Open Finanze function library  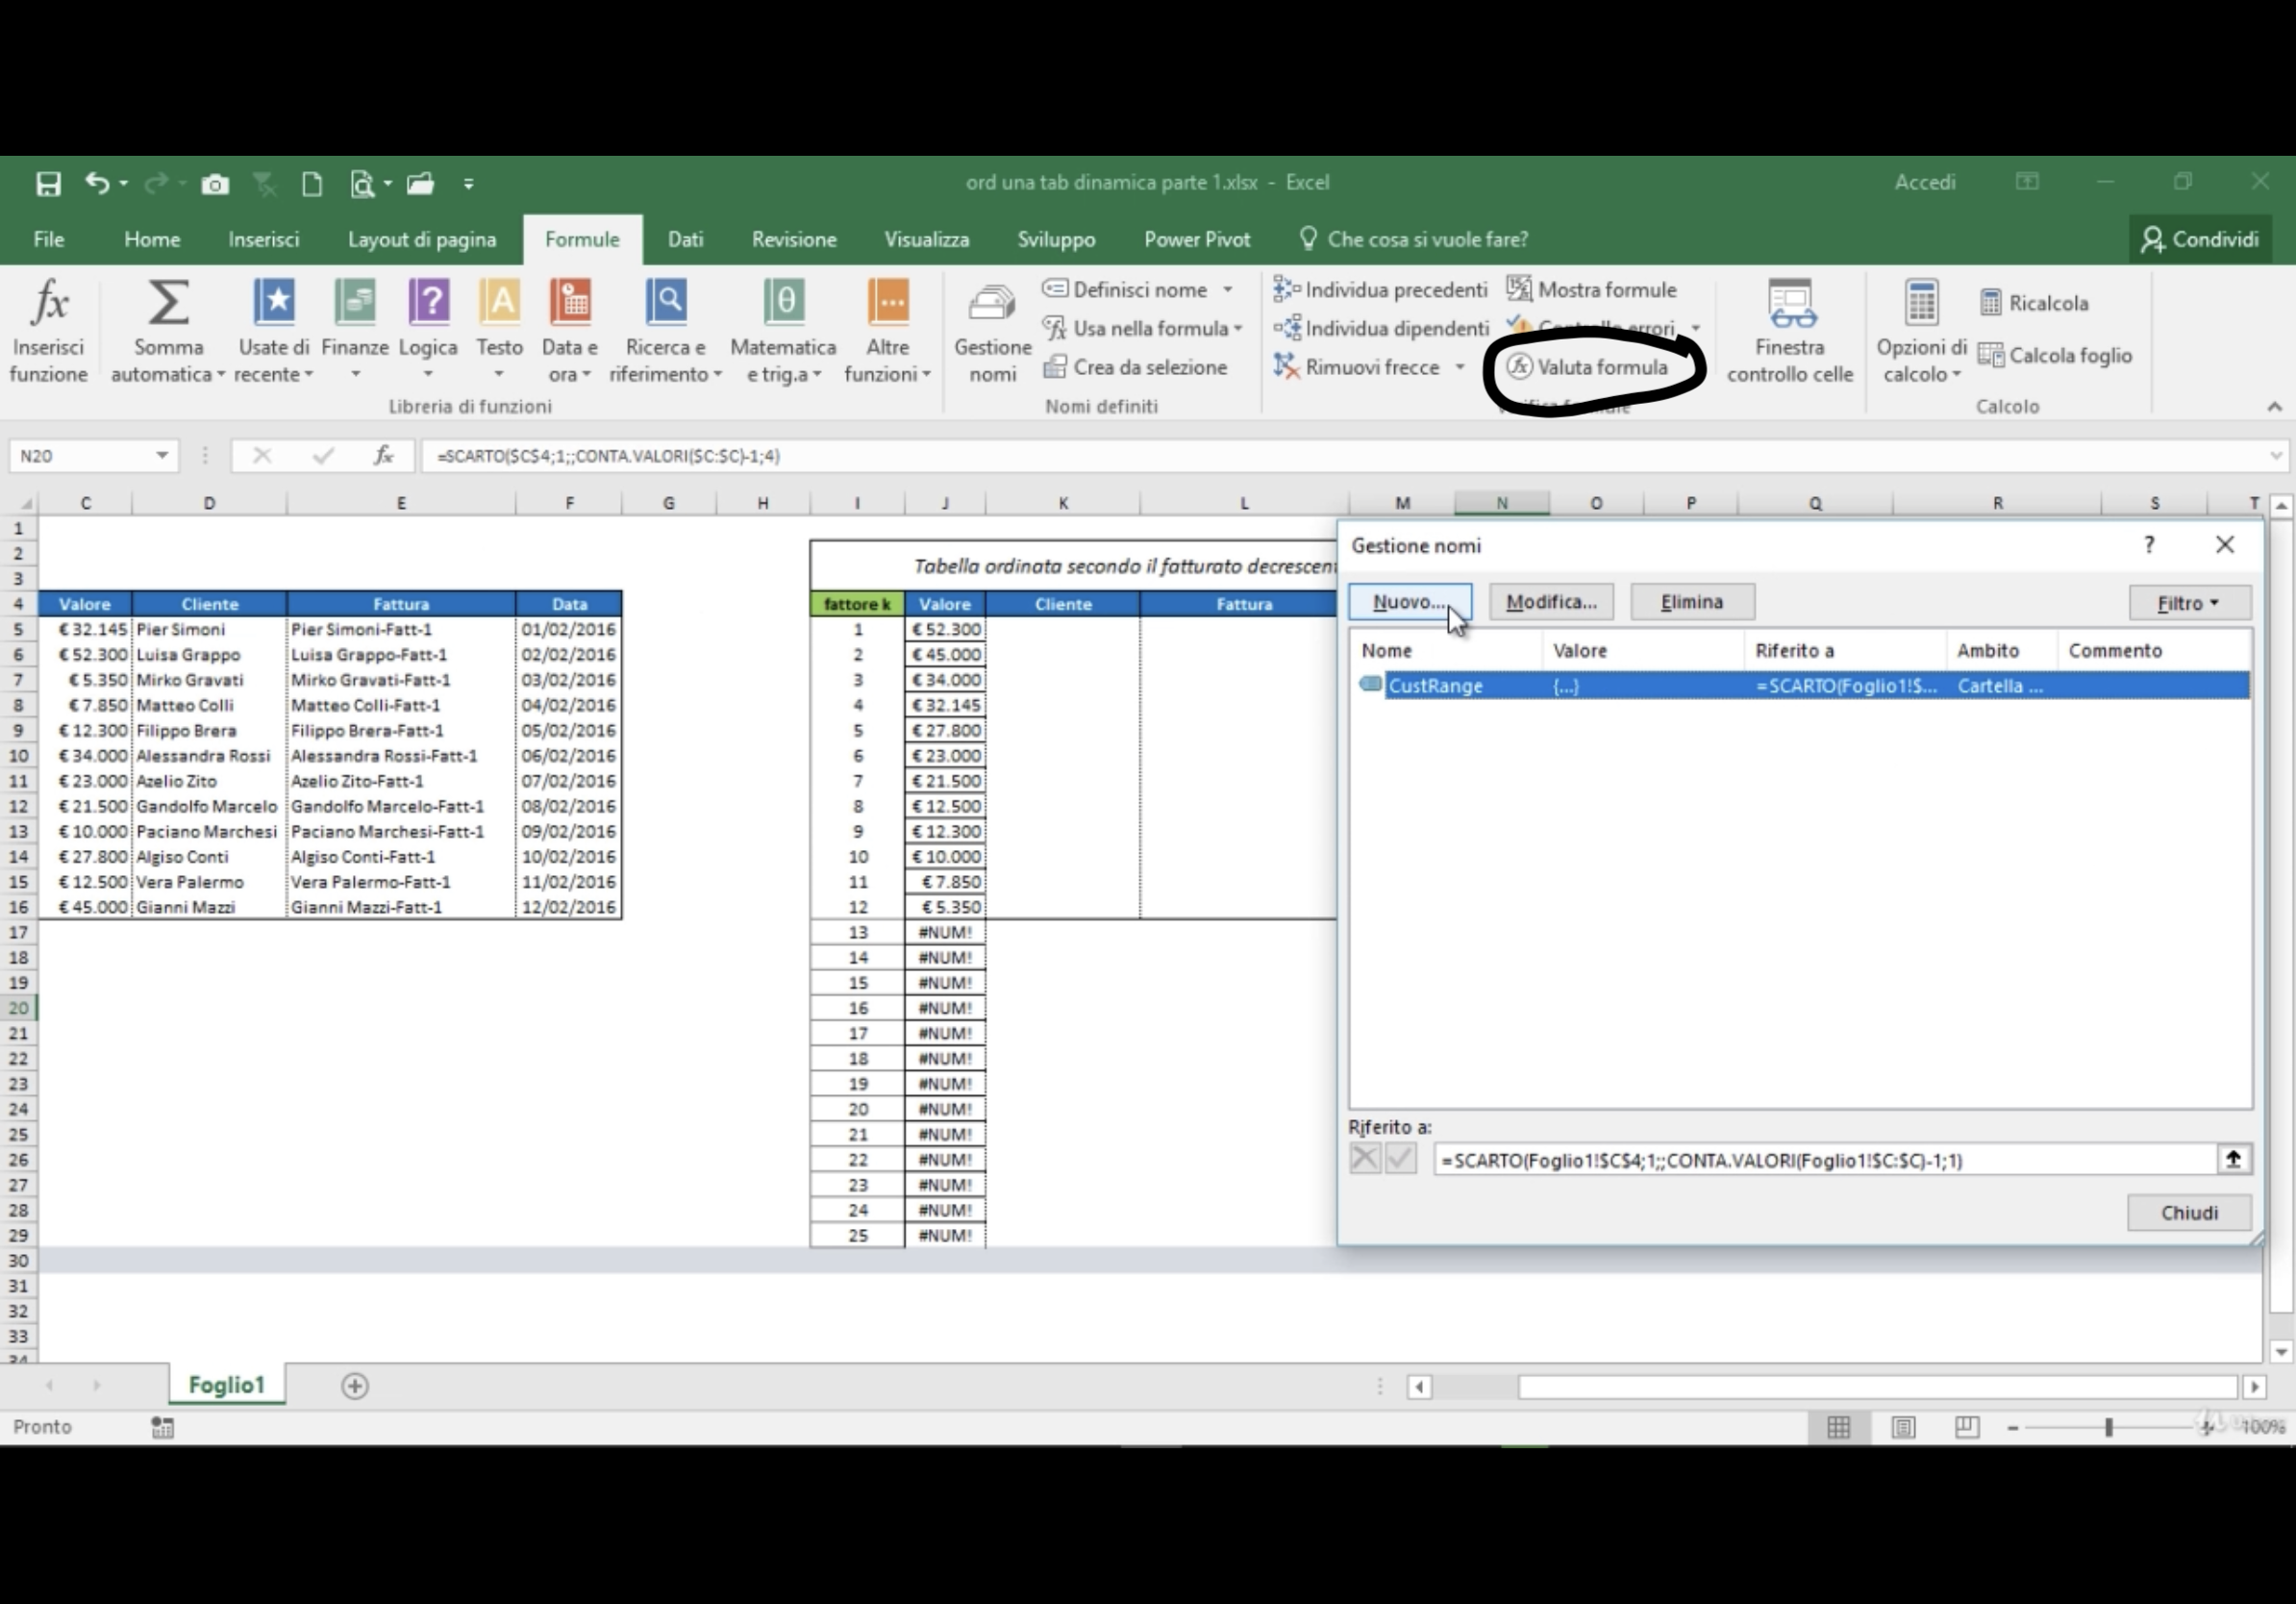click(x=355, y=330)
